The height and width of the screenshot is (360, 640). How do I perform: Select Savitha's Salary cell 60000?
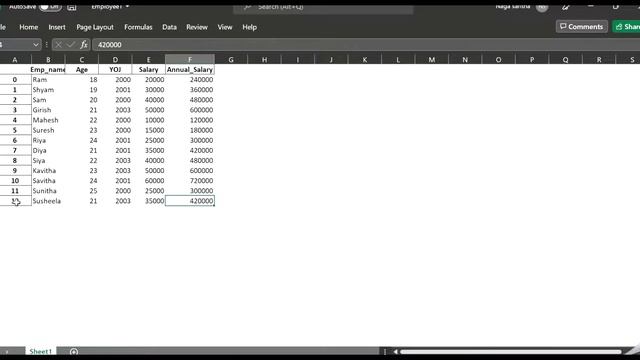tap(148, 181)
